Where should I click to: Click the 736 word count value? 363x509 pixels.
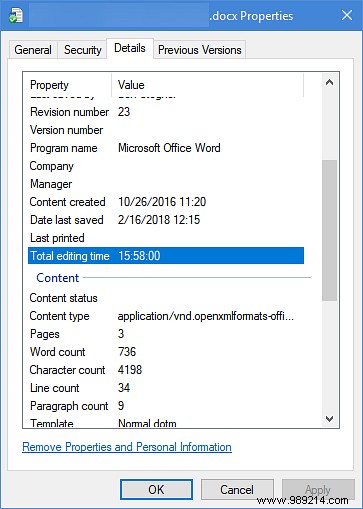pyautogui.click(x=127, y=352)
